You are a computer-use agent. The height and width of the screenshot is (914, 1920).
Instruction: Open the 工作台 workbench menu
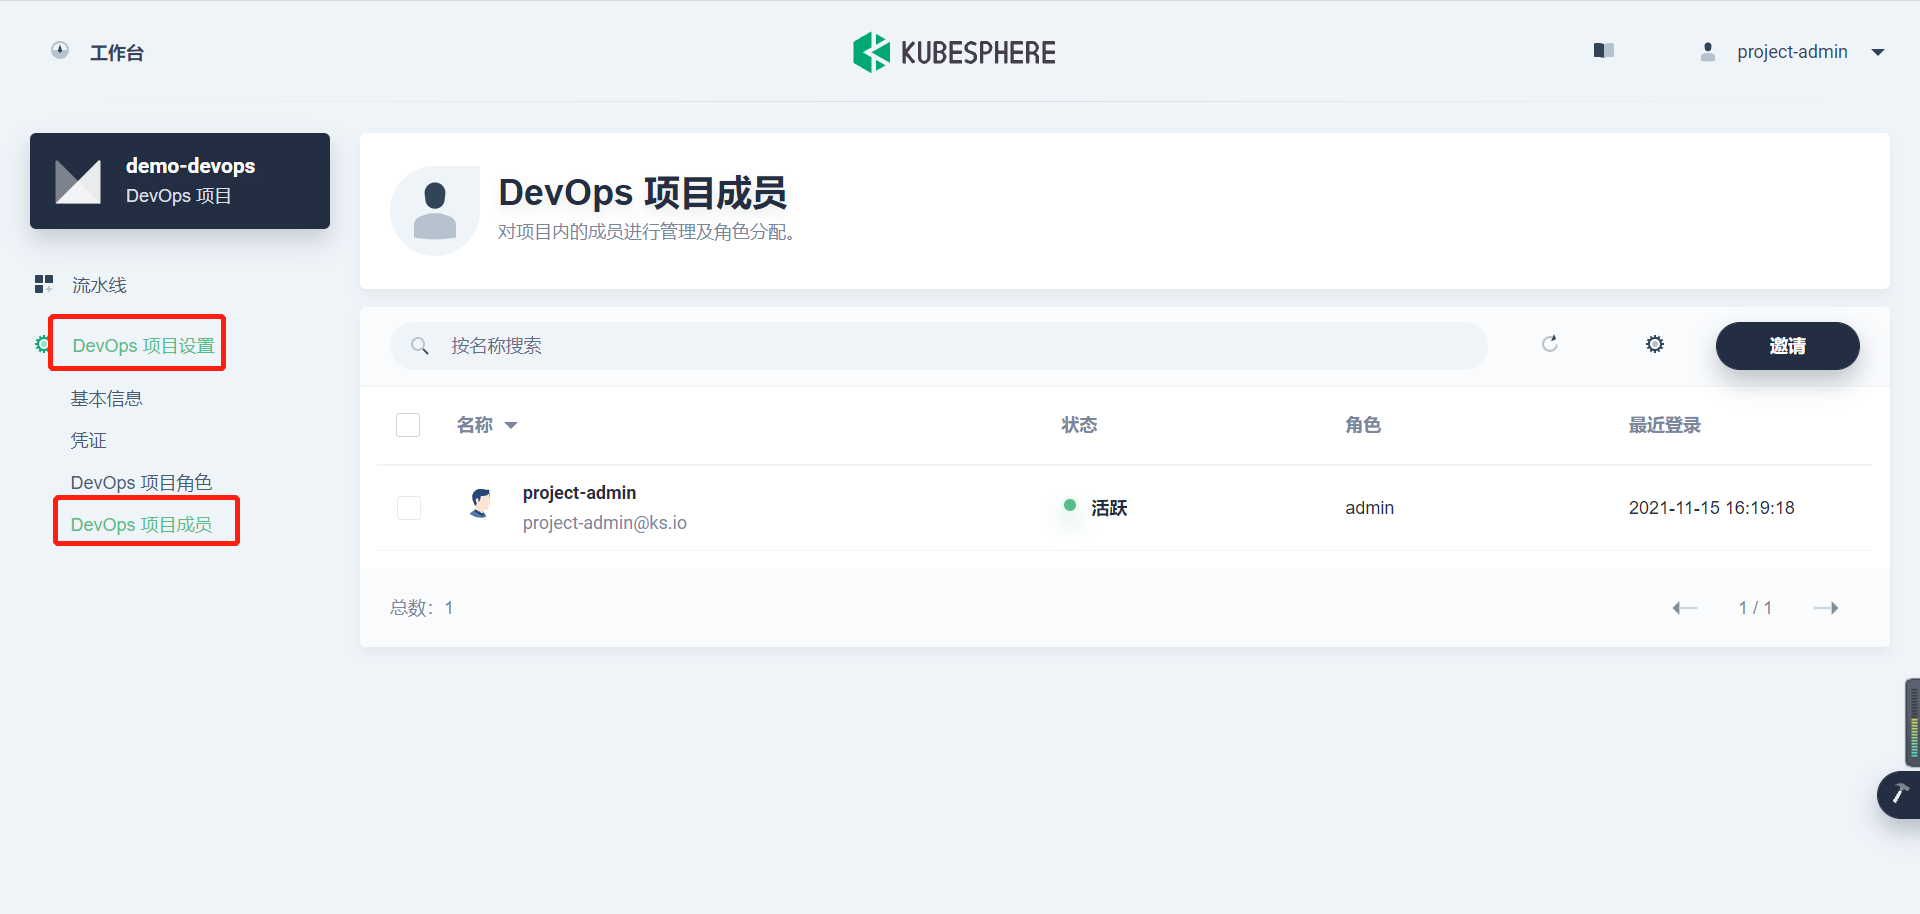point(116,53)
